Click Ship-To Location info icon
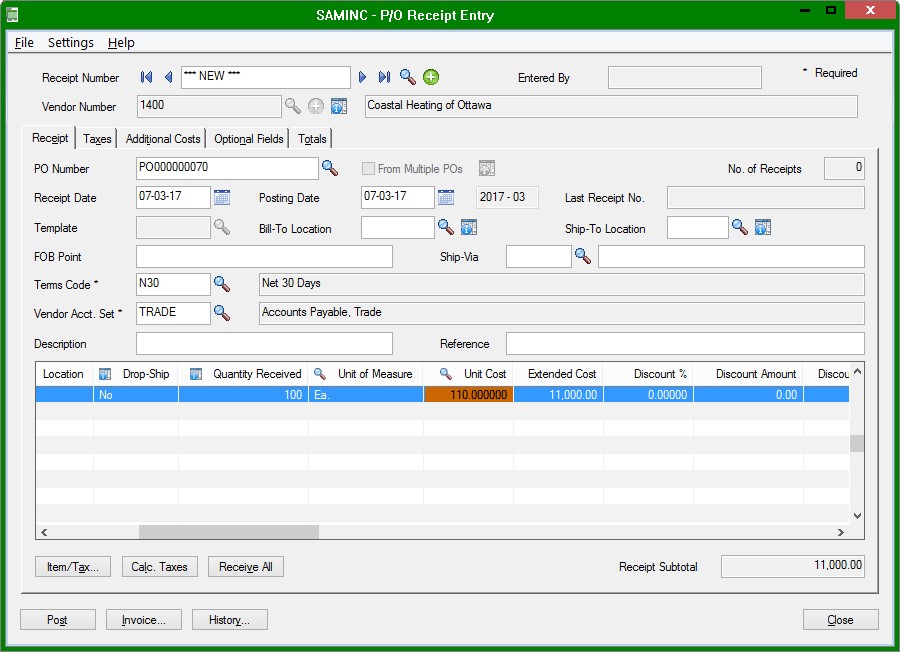Image resolution: width=900 pixels, height=652 pixels. [763, 228]
